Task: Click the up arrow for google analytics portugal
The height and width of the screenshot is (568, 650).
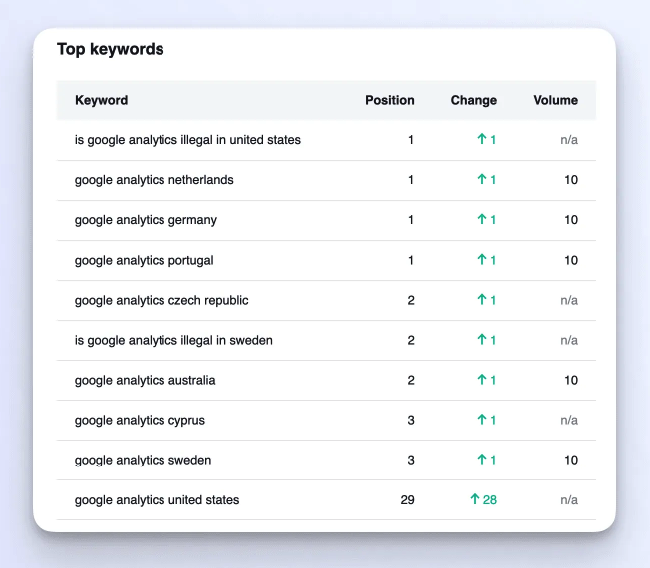Action: pyautogui.click(x=481, y=260)
